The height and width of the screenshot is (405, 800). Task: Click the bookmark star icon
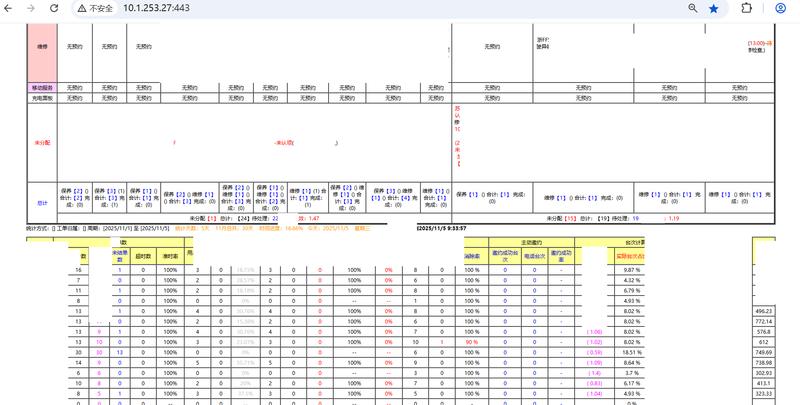714,8
